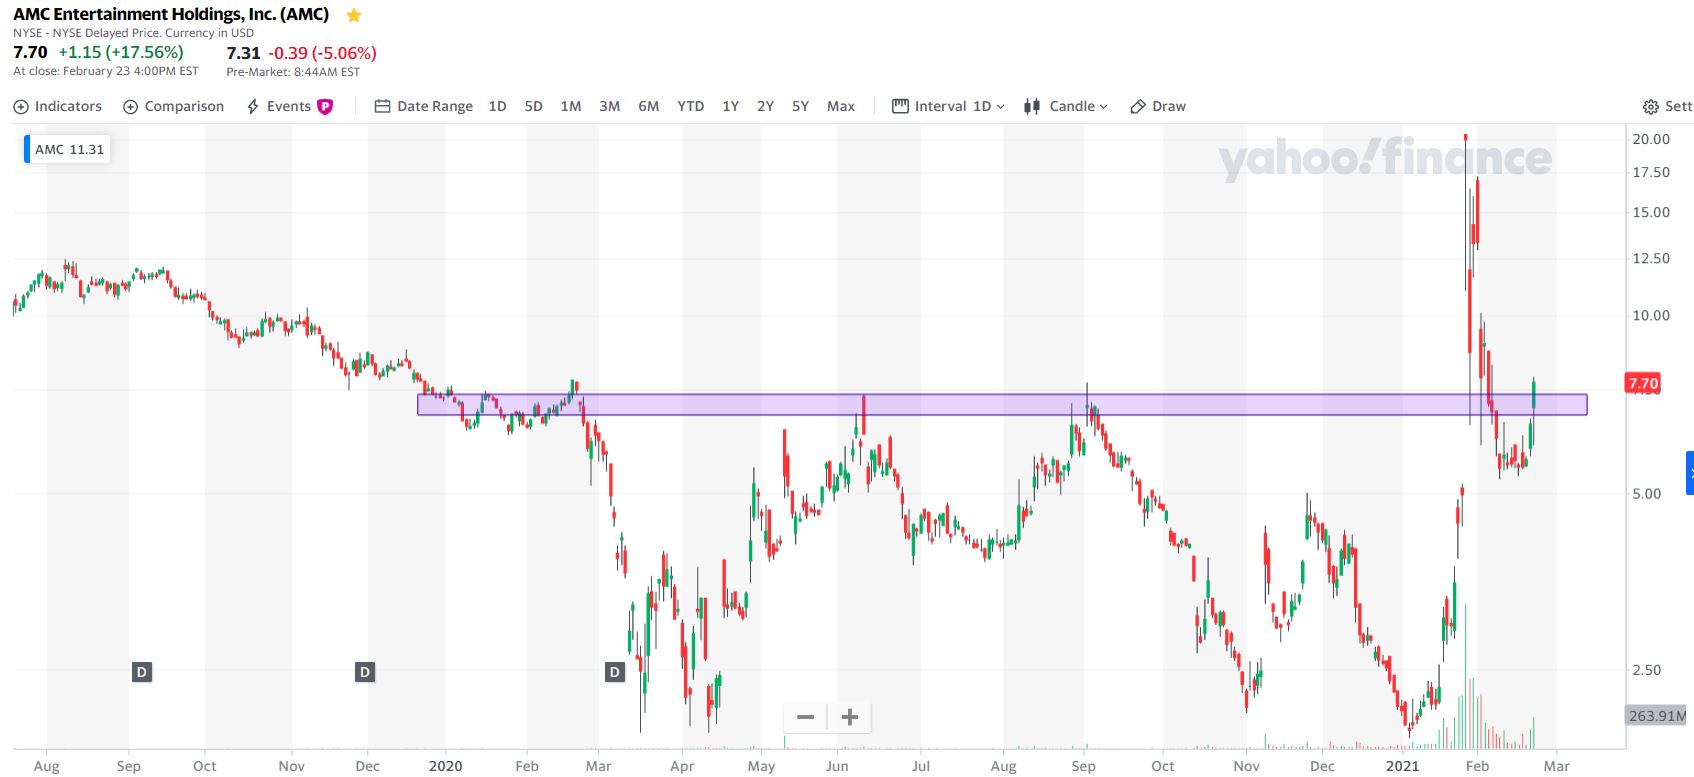Click the 2.50 price axis label

(1647, 670)
